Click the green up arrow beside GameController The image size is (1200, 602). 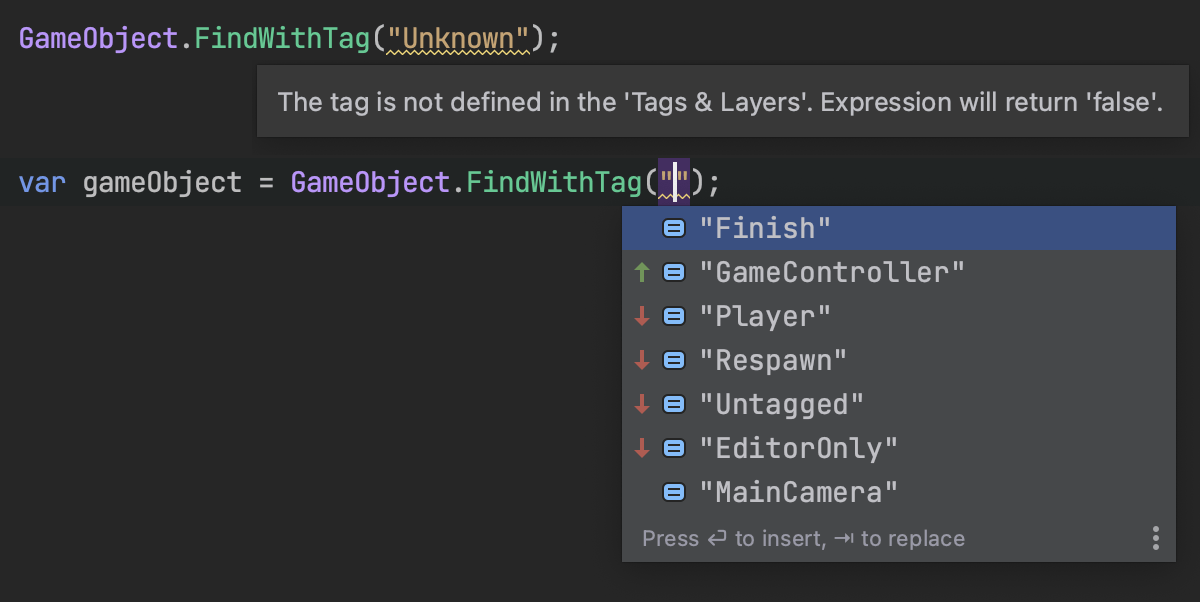click(x=642, y=272)
